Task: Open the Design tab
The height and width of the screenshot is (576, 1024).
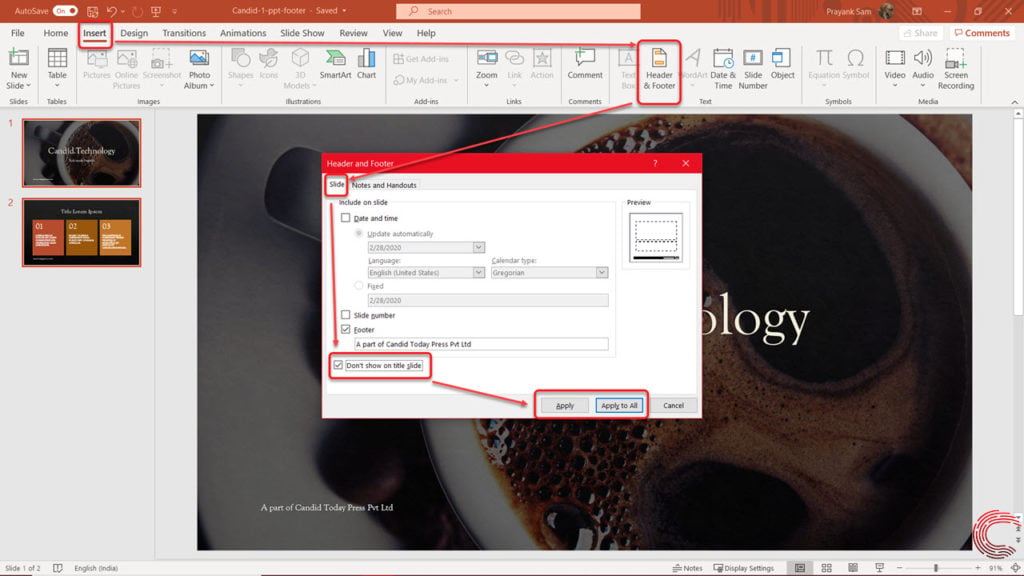Action: click(x=134, y=33)
